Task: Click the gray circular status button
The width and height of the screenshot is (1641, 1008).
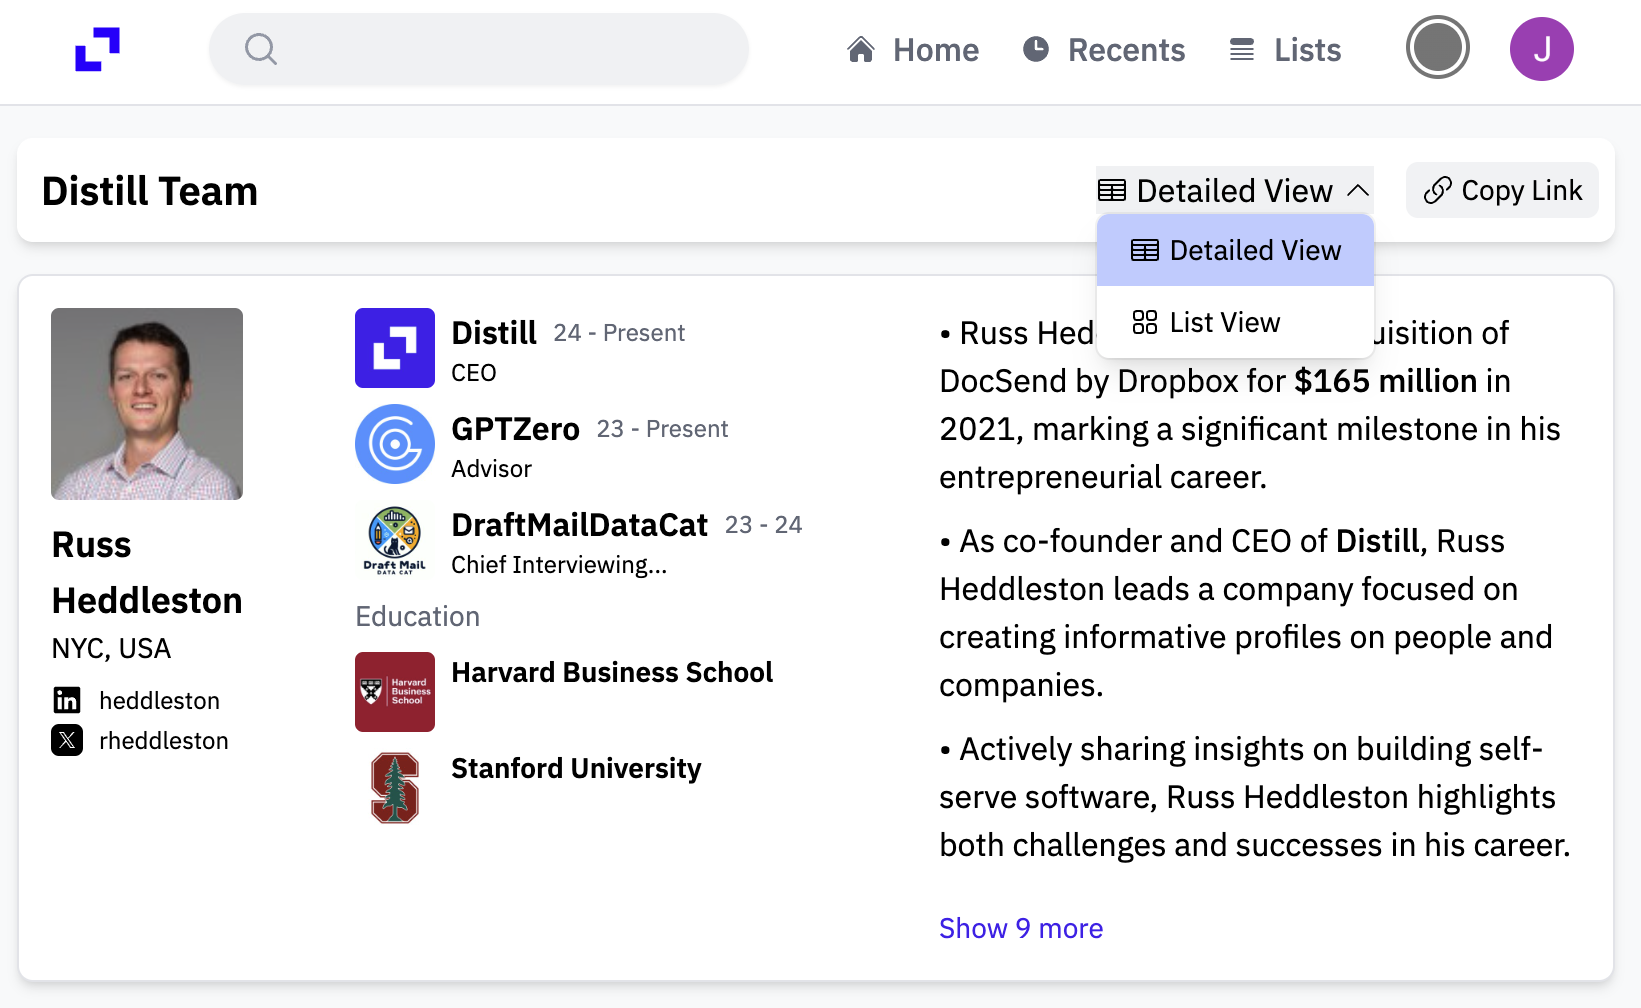Action: pyautogui.click(x=1438, y=48)
